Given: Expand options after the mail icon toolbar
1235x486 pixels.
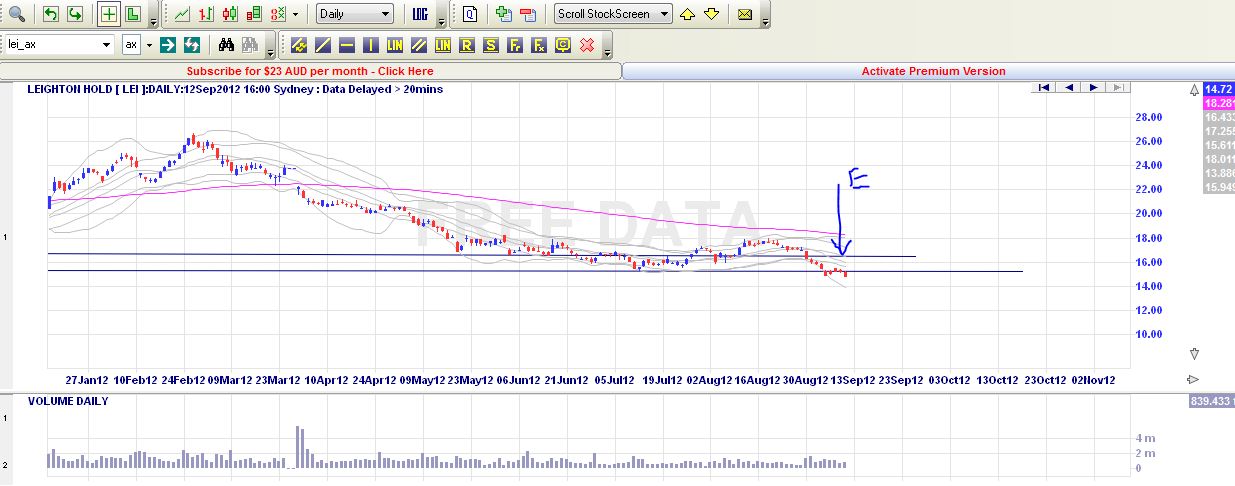Looking at the screenshot, I should [x=765, y=20].
